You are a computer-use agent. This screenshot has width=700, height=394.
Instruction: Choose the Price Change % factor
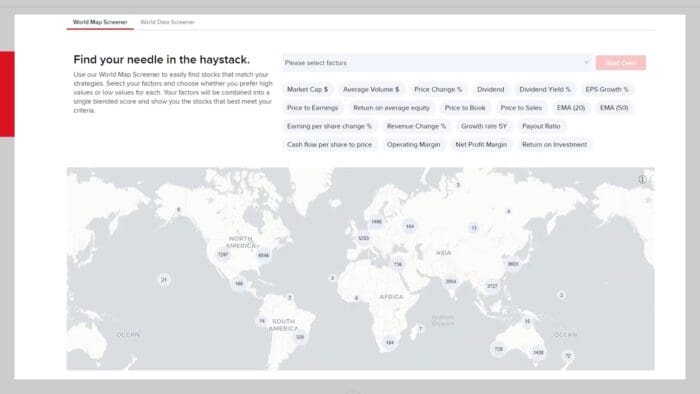click(438, 89)
